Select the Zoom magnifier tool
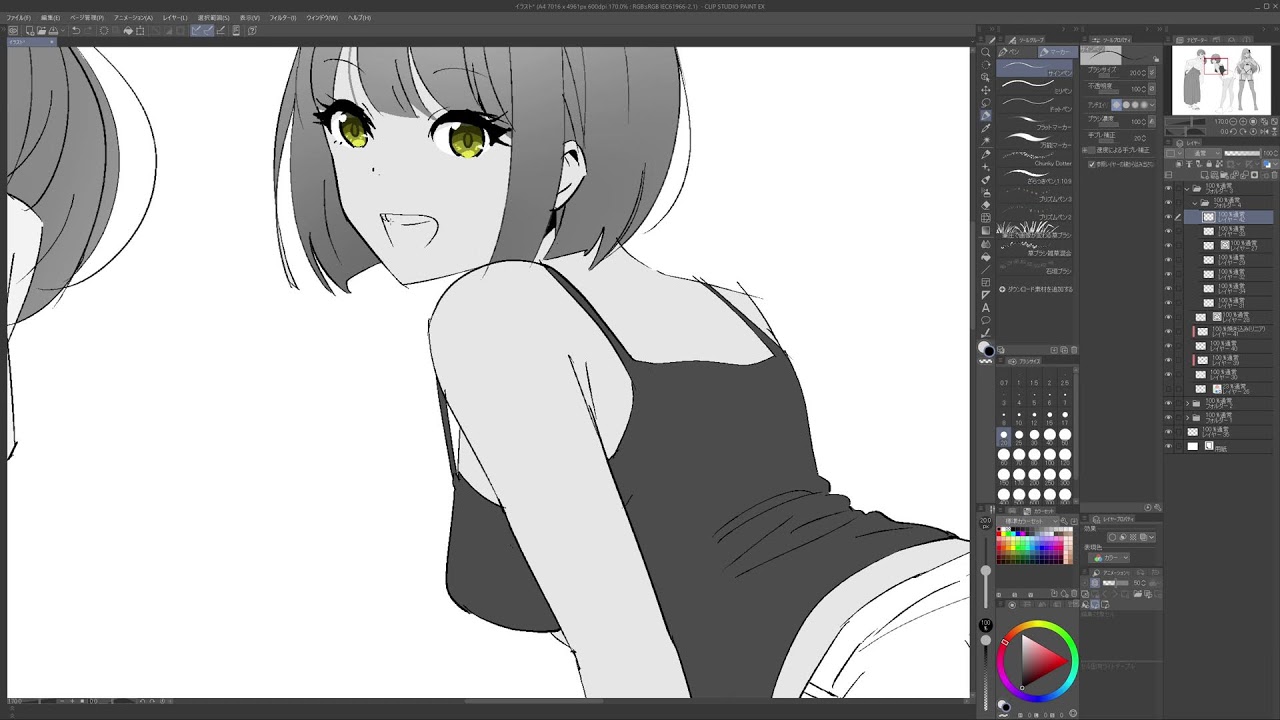 [985, 50]
